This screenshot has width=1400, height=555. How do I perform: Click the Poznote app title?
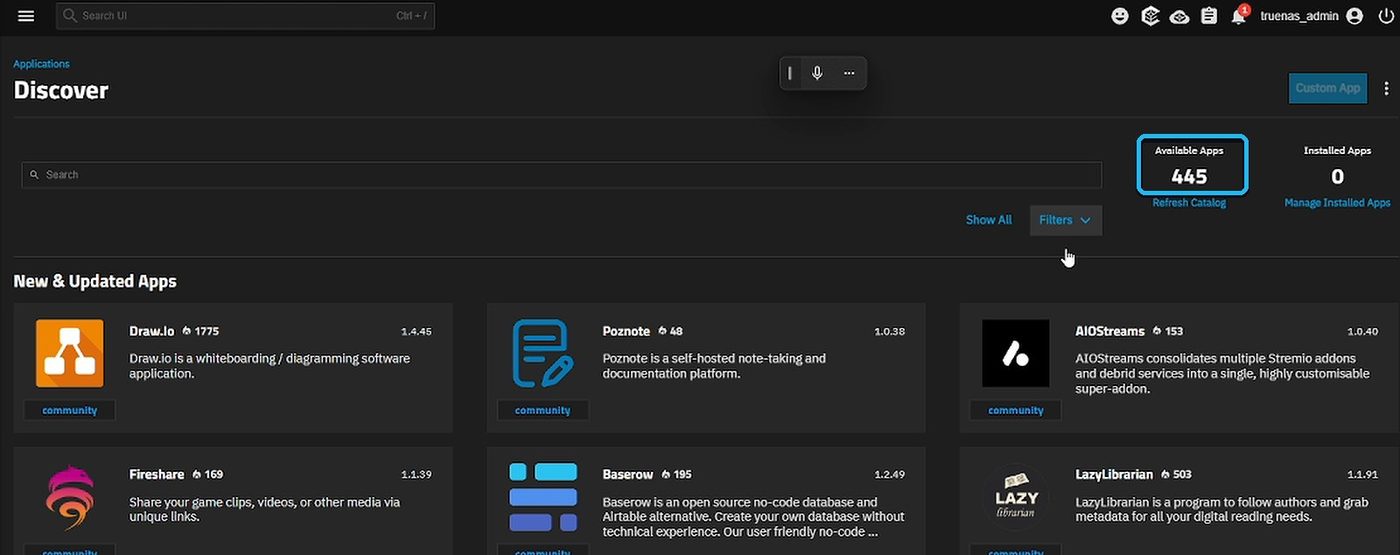pos(627,331)
